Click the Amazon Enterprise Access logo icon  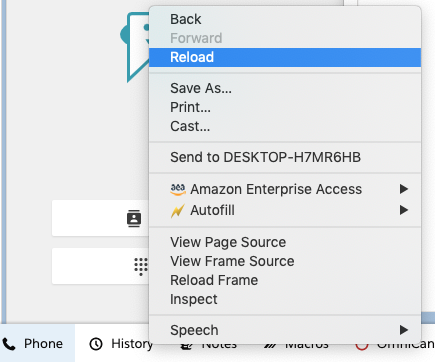coord(178,189)
